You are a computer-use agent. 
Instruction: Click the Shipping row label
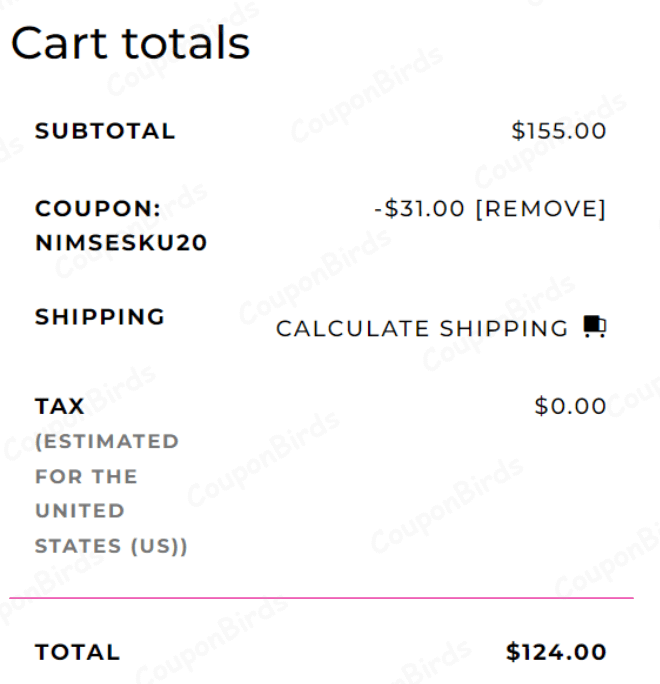pos(100,317)
